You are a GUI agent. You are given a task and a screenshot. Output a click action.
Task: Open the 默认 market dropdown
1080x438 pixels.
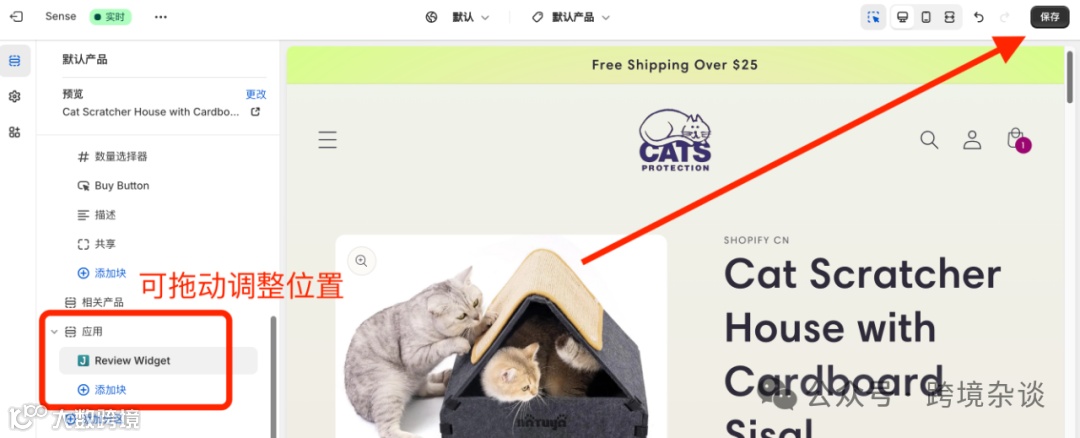(x=457, y=17)
